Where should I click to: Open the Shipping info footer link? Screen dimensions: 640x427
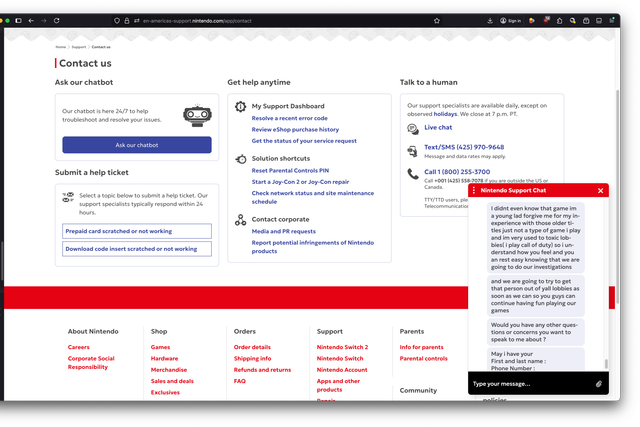point(252,359)
